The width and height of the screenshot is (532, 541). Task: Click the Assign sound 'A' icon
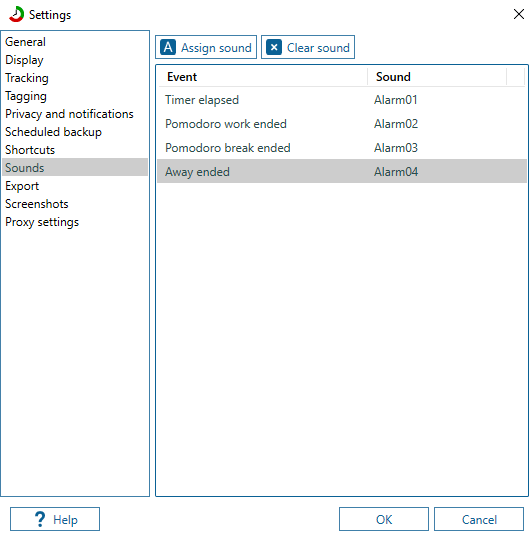coord(168,47)
